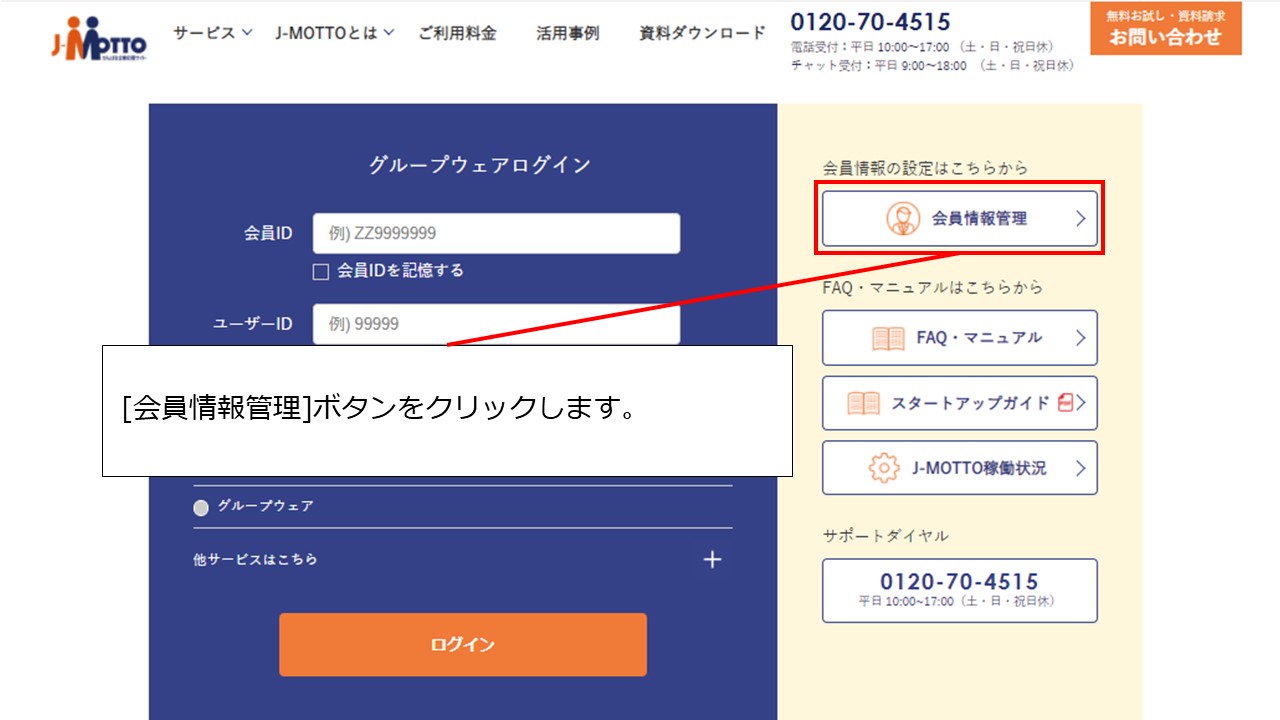Screen dimensions: 1280x720
Task: Select 資料ダウンロード in the top navigation
Action: (699, 33)
